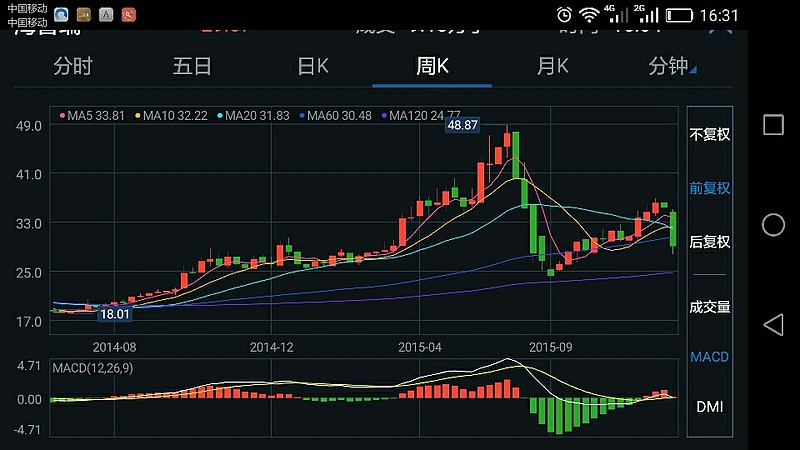This screenshot has height=450, width=800.
Task: Tap the 2015-09 date axis label
Action: coord(551,347)
